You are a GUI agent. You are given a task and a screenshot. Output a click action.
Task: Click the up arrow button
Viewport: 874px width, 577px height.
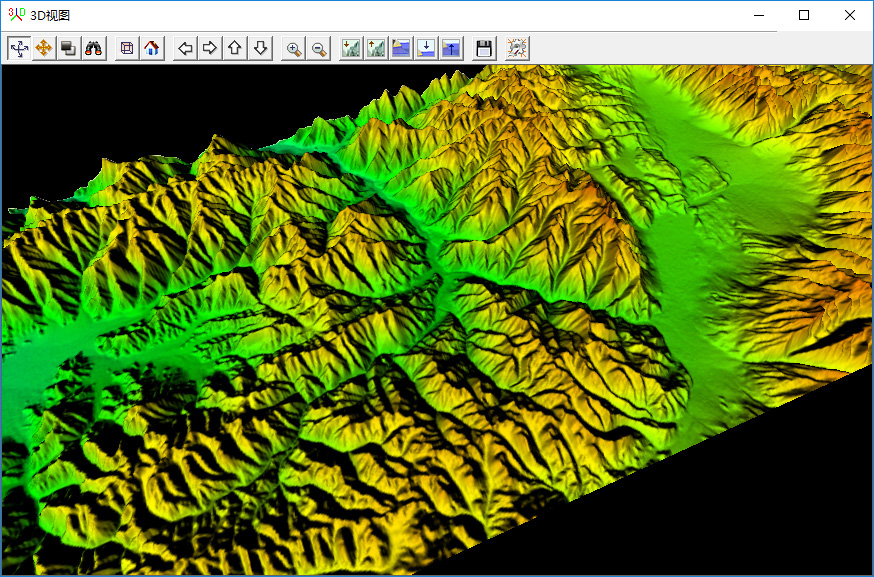coord(235,48)
